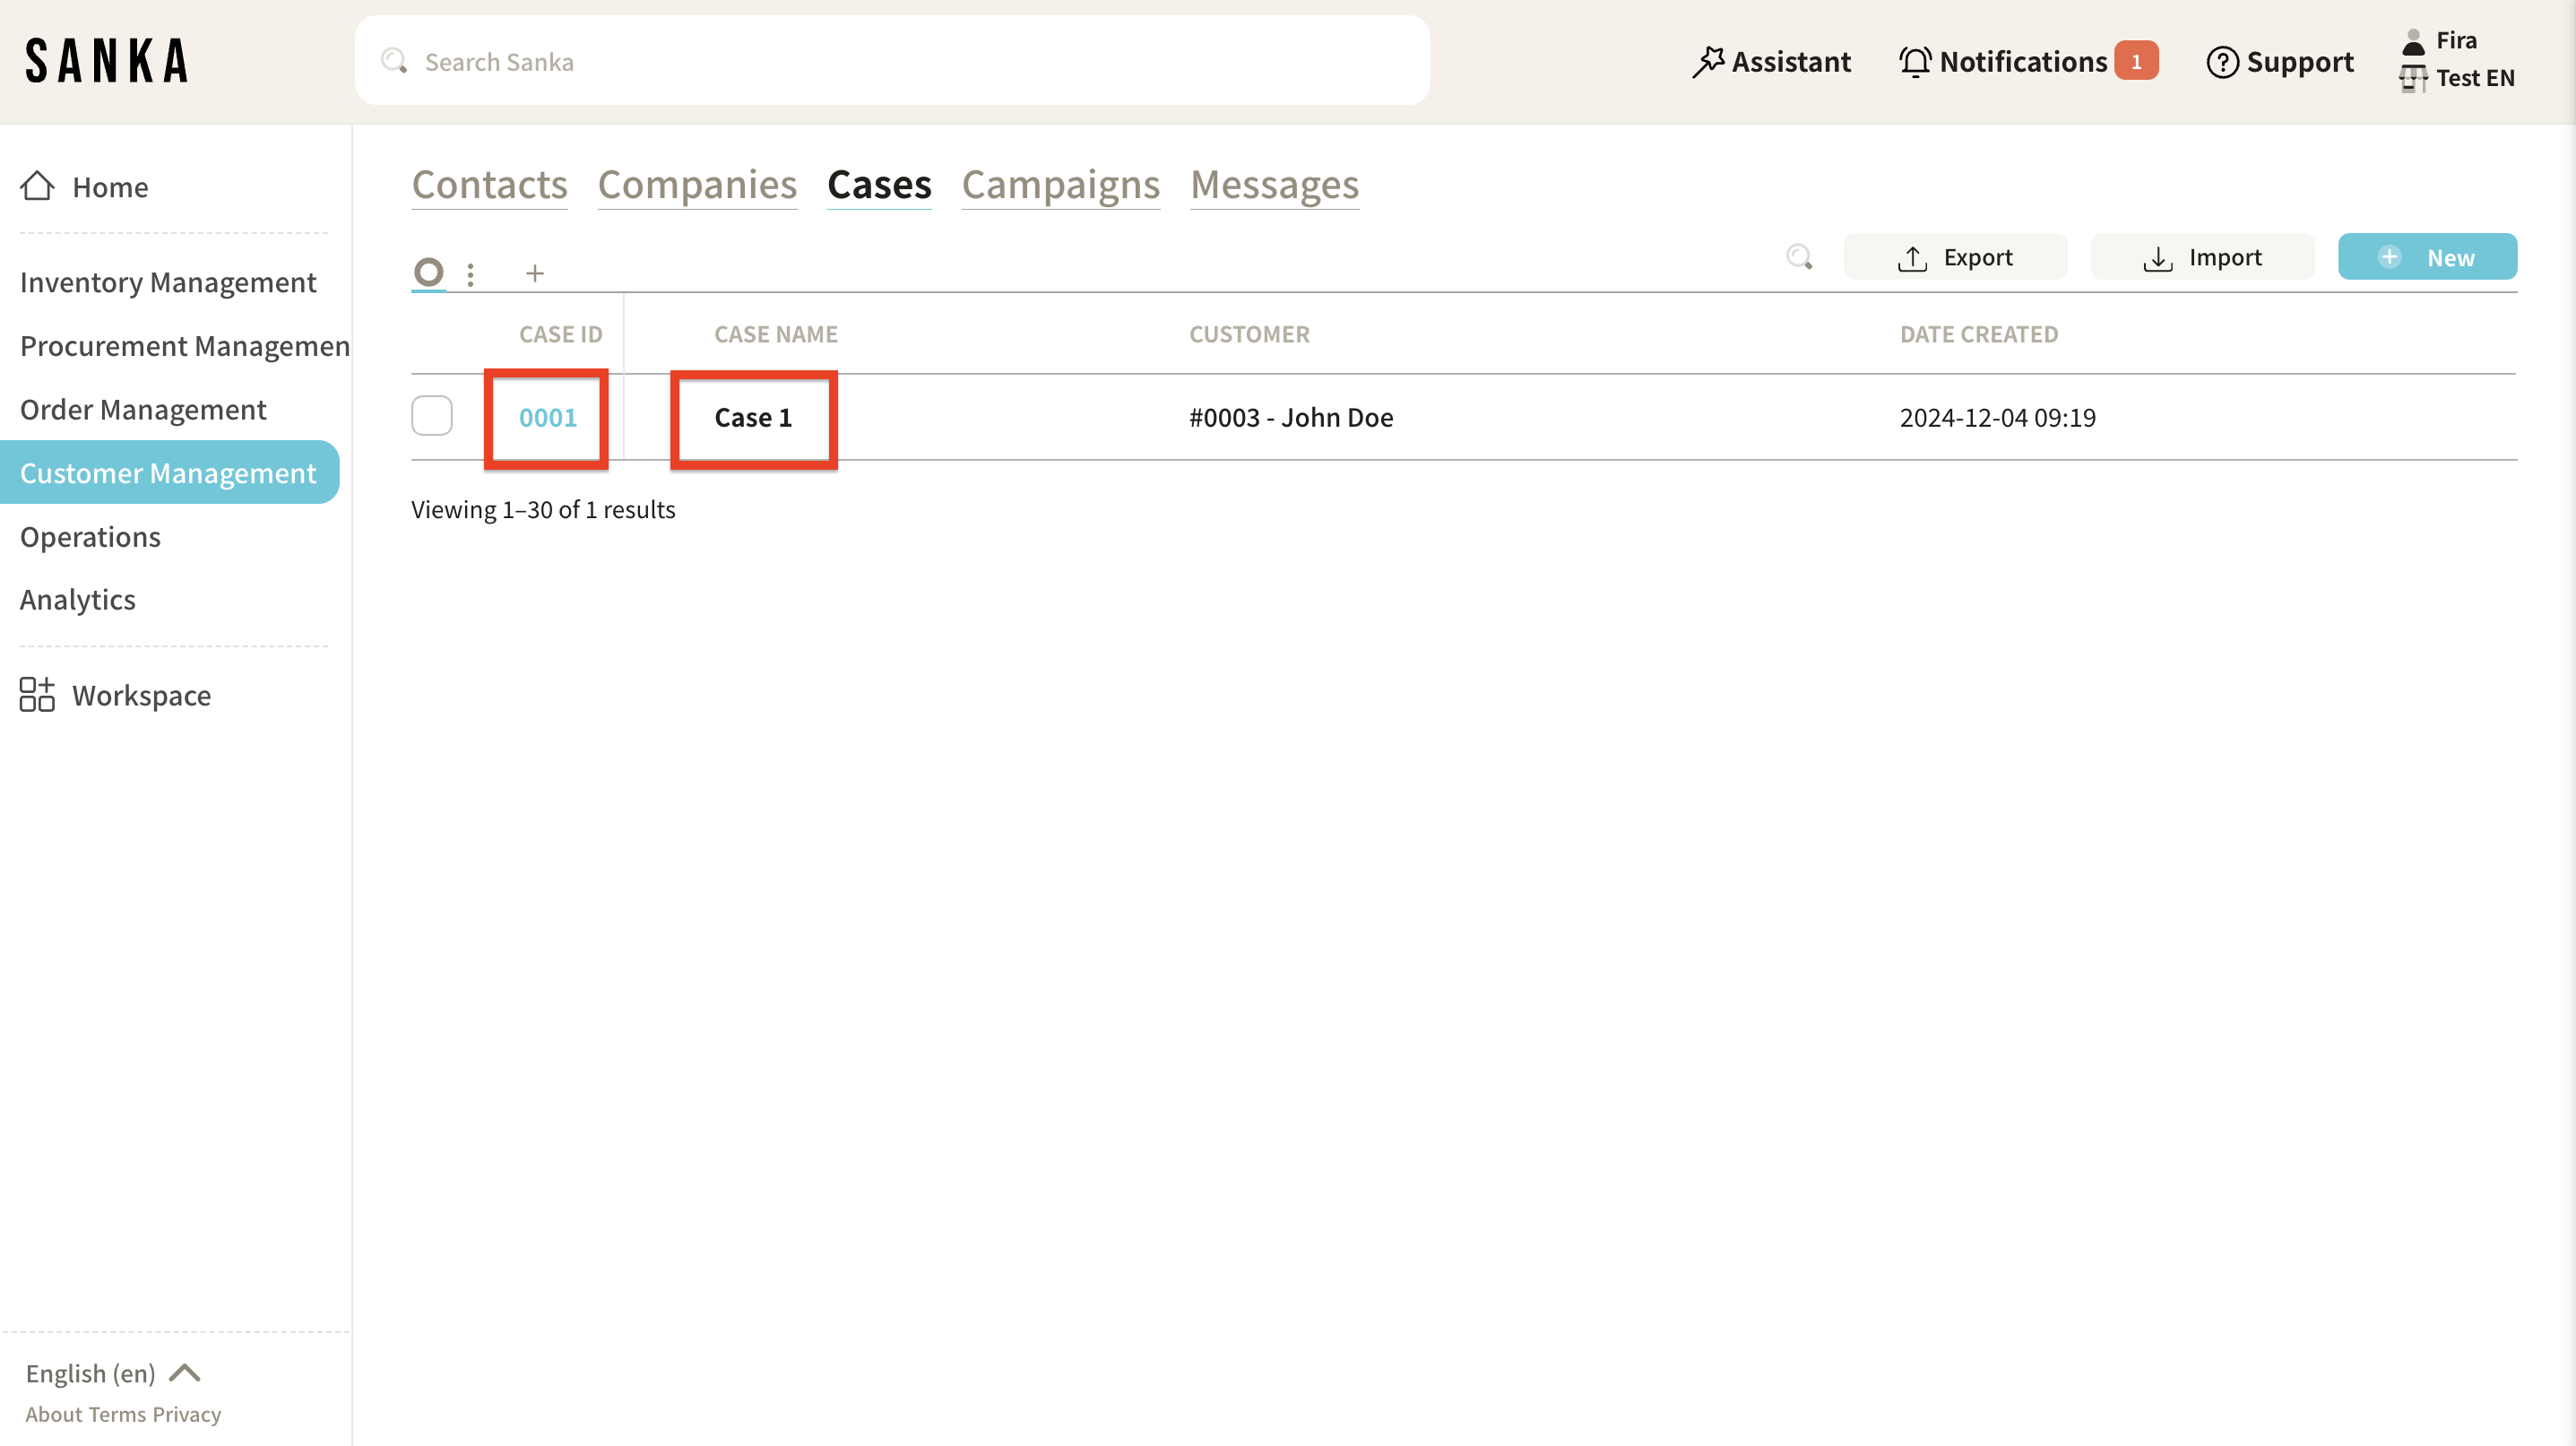The width and height of the screenshot is (2576, 1446).
Task: Click the Import button
Action: point(2201,257)
